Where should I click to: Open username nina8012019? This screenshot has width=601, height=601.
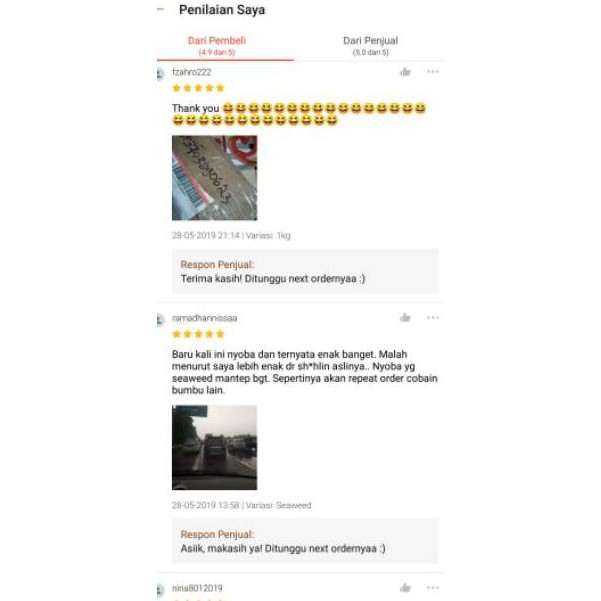pyautogui.click(x=197, y=588)
